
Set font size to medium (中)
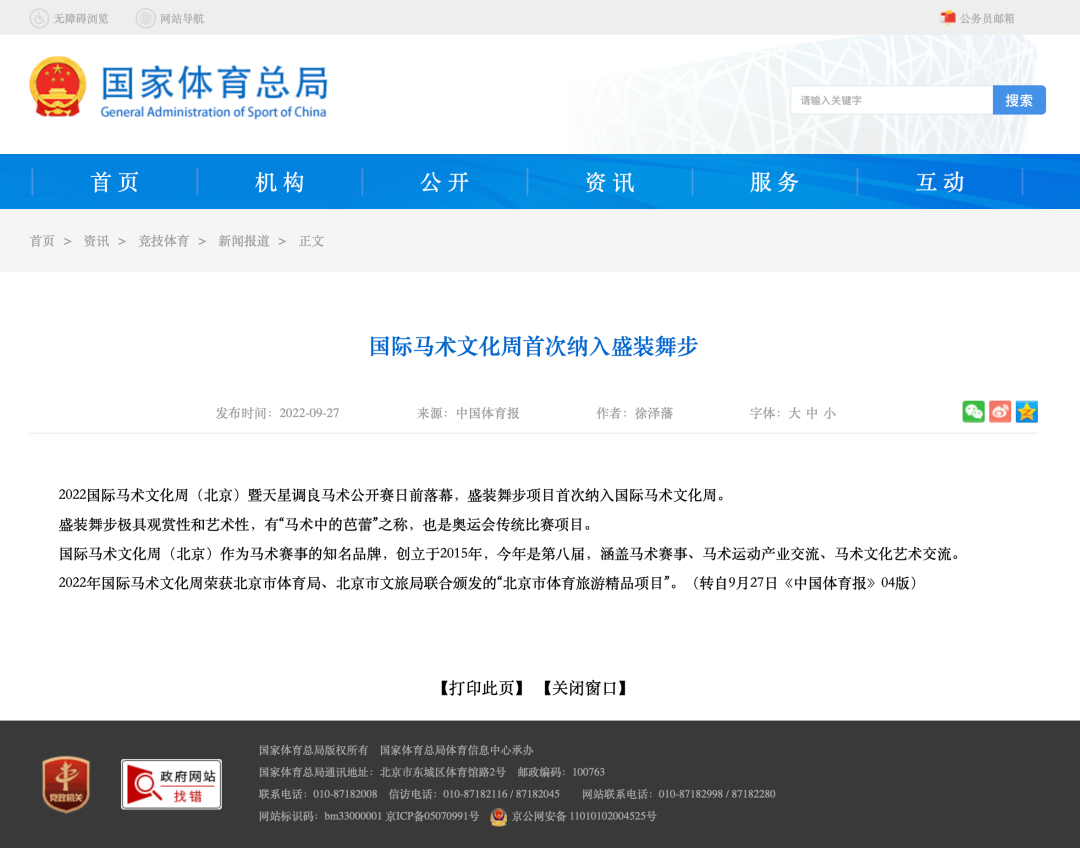[812, 413]
